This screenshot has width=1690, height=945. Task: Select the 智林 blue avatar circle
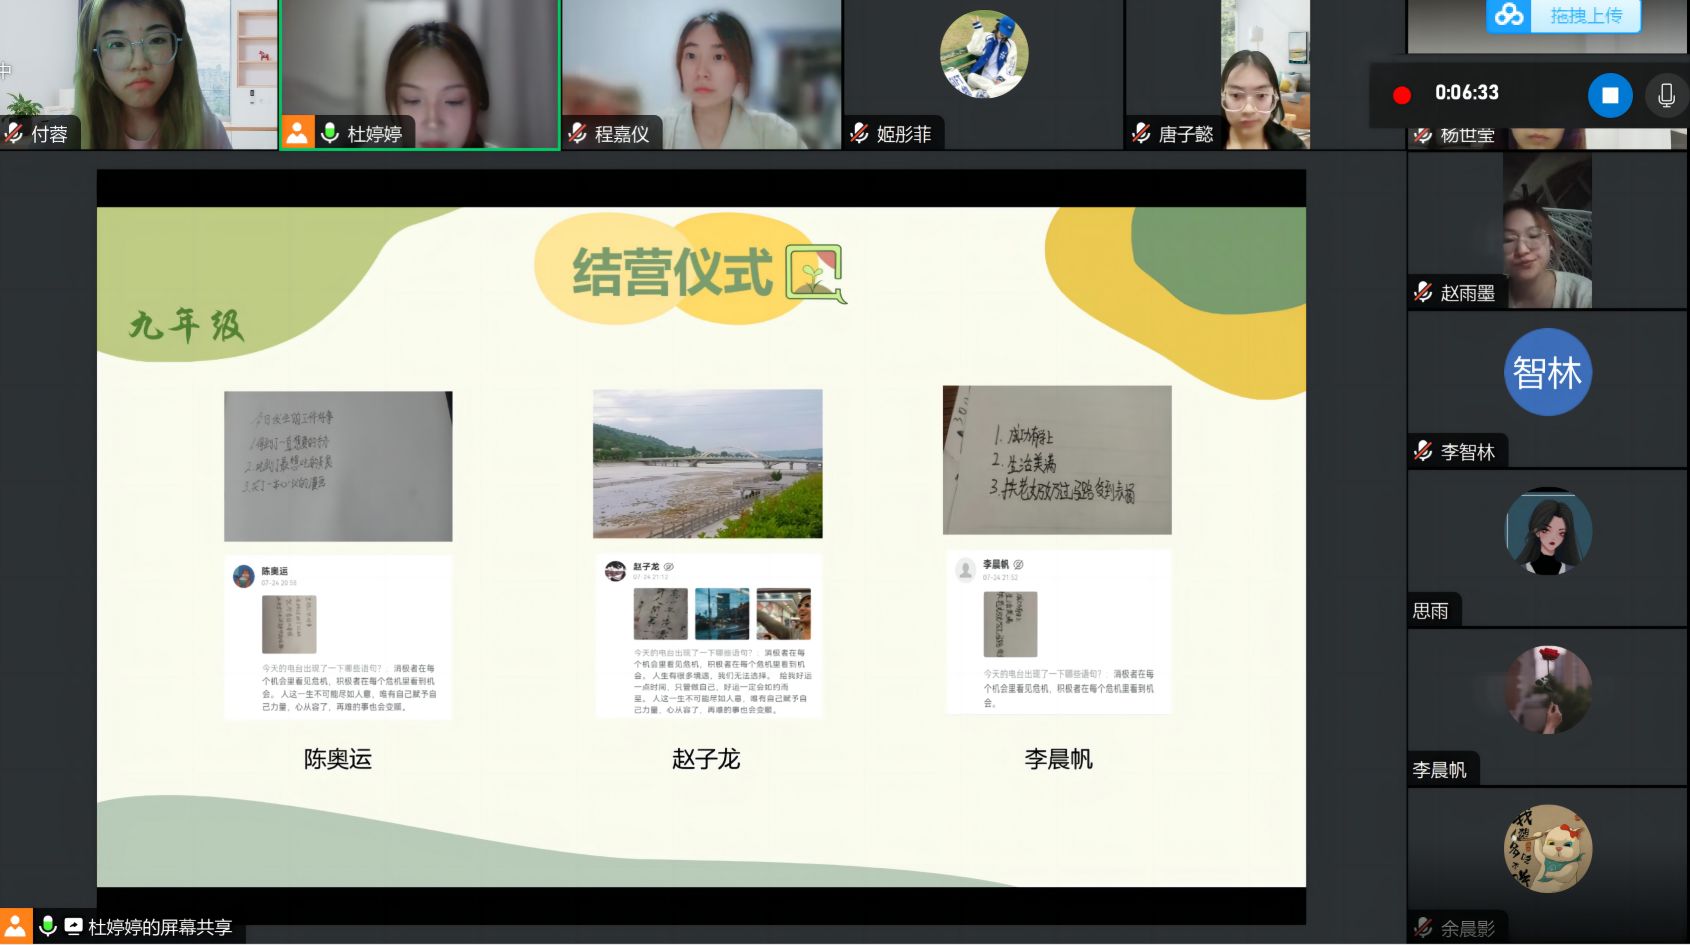[1547, 372]
